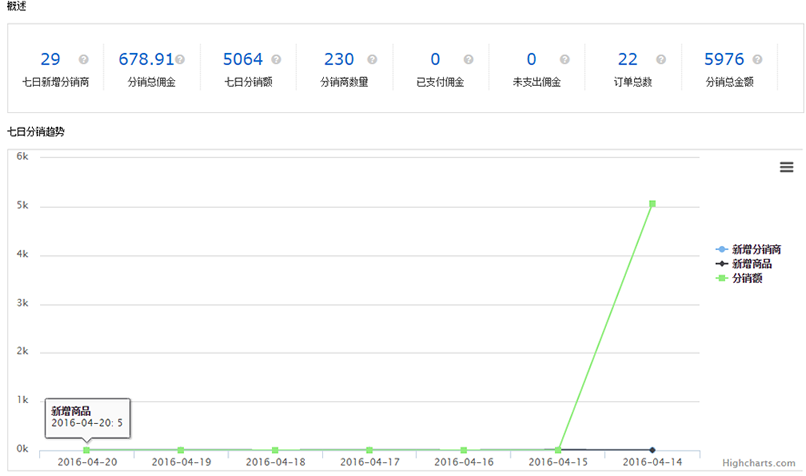Click the 5976 分销总金额 value
Screen dimensions: 806x476
pos(724,60)
